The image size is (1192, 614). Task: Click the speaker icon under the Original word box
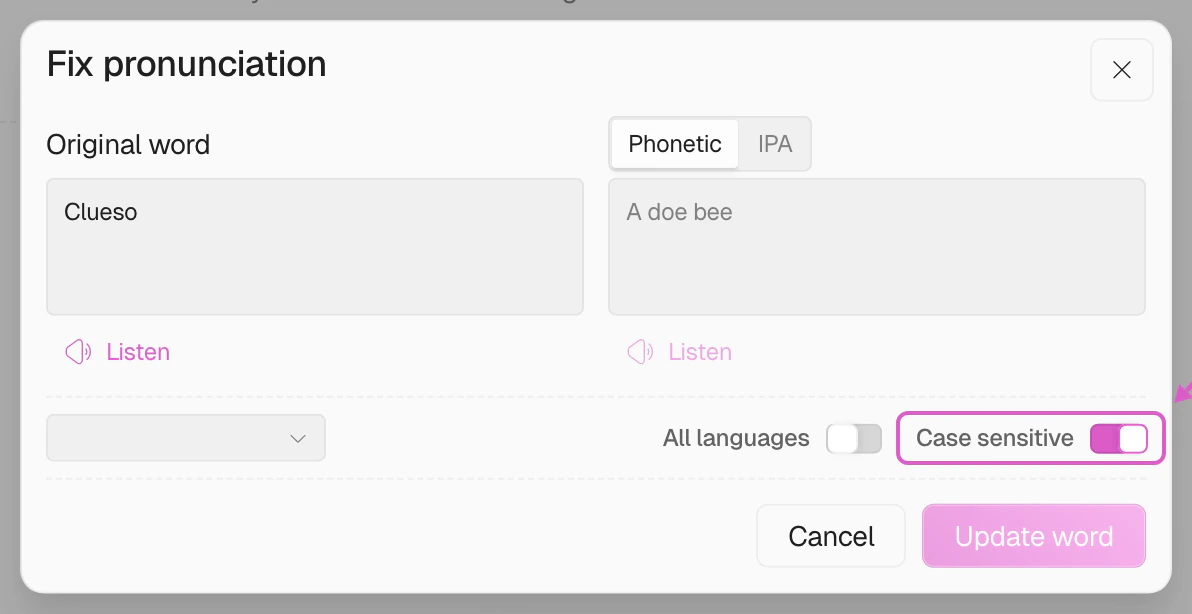(78, 352)
